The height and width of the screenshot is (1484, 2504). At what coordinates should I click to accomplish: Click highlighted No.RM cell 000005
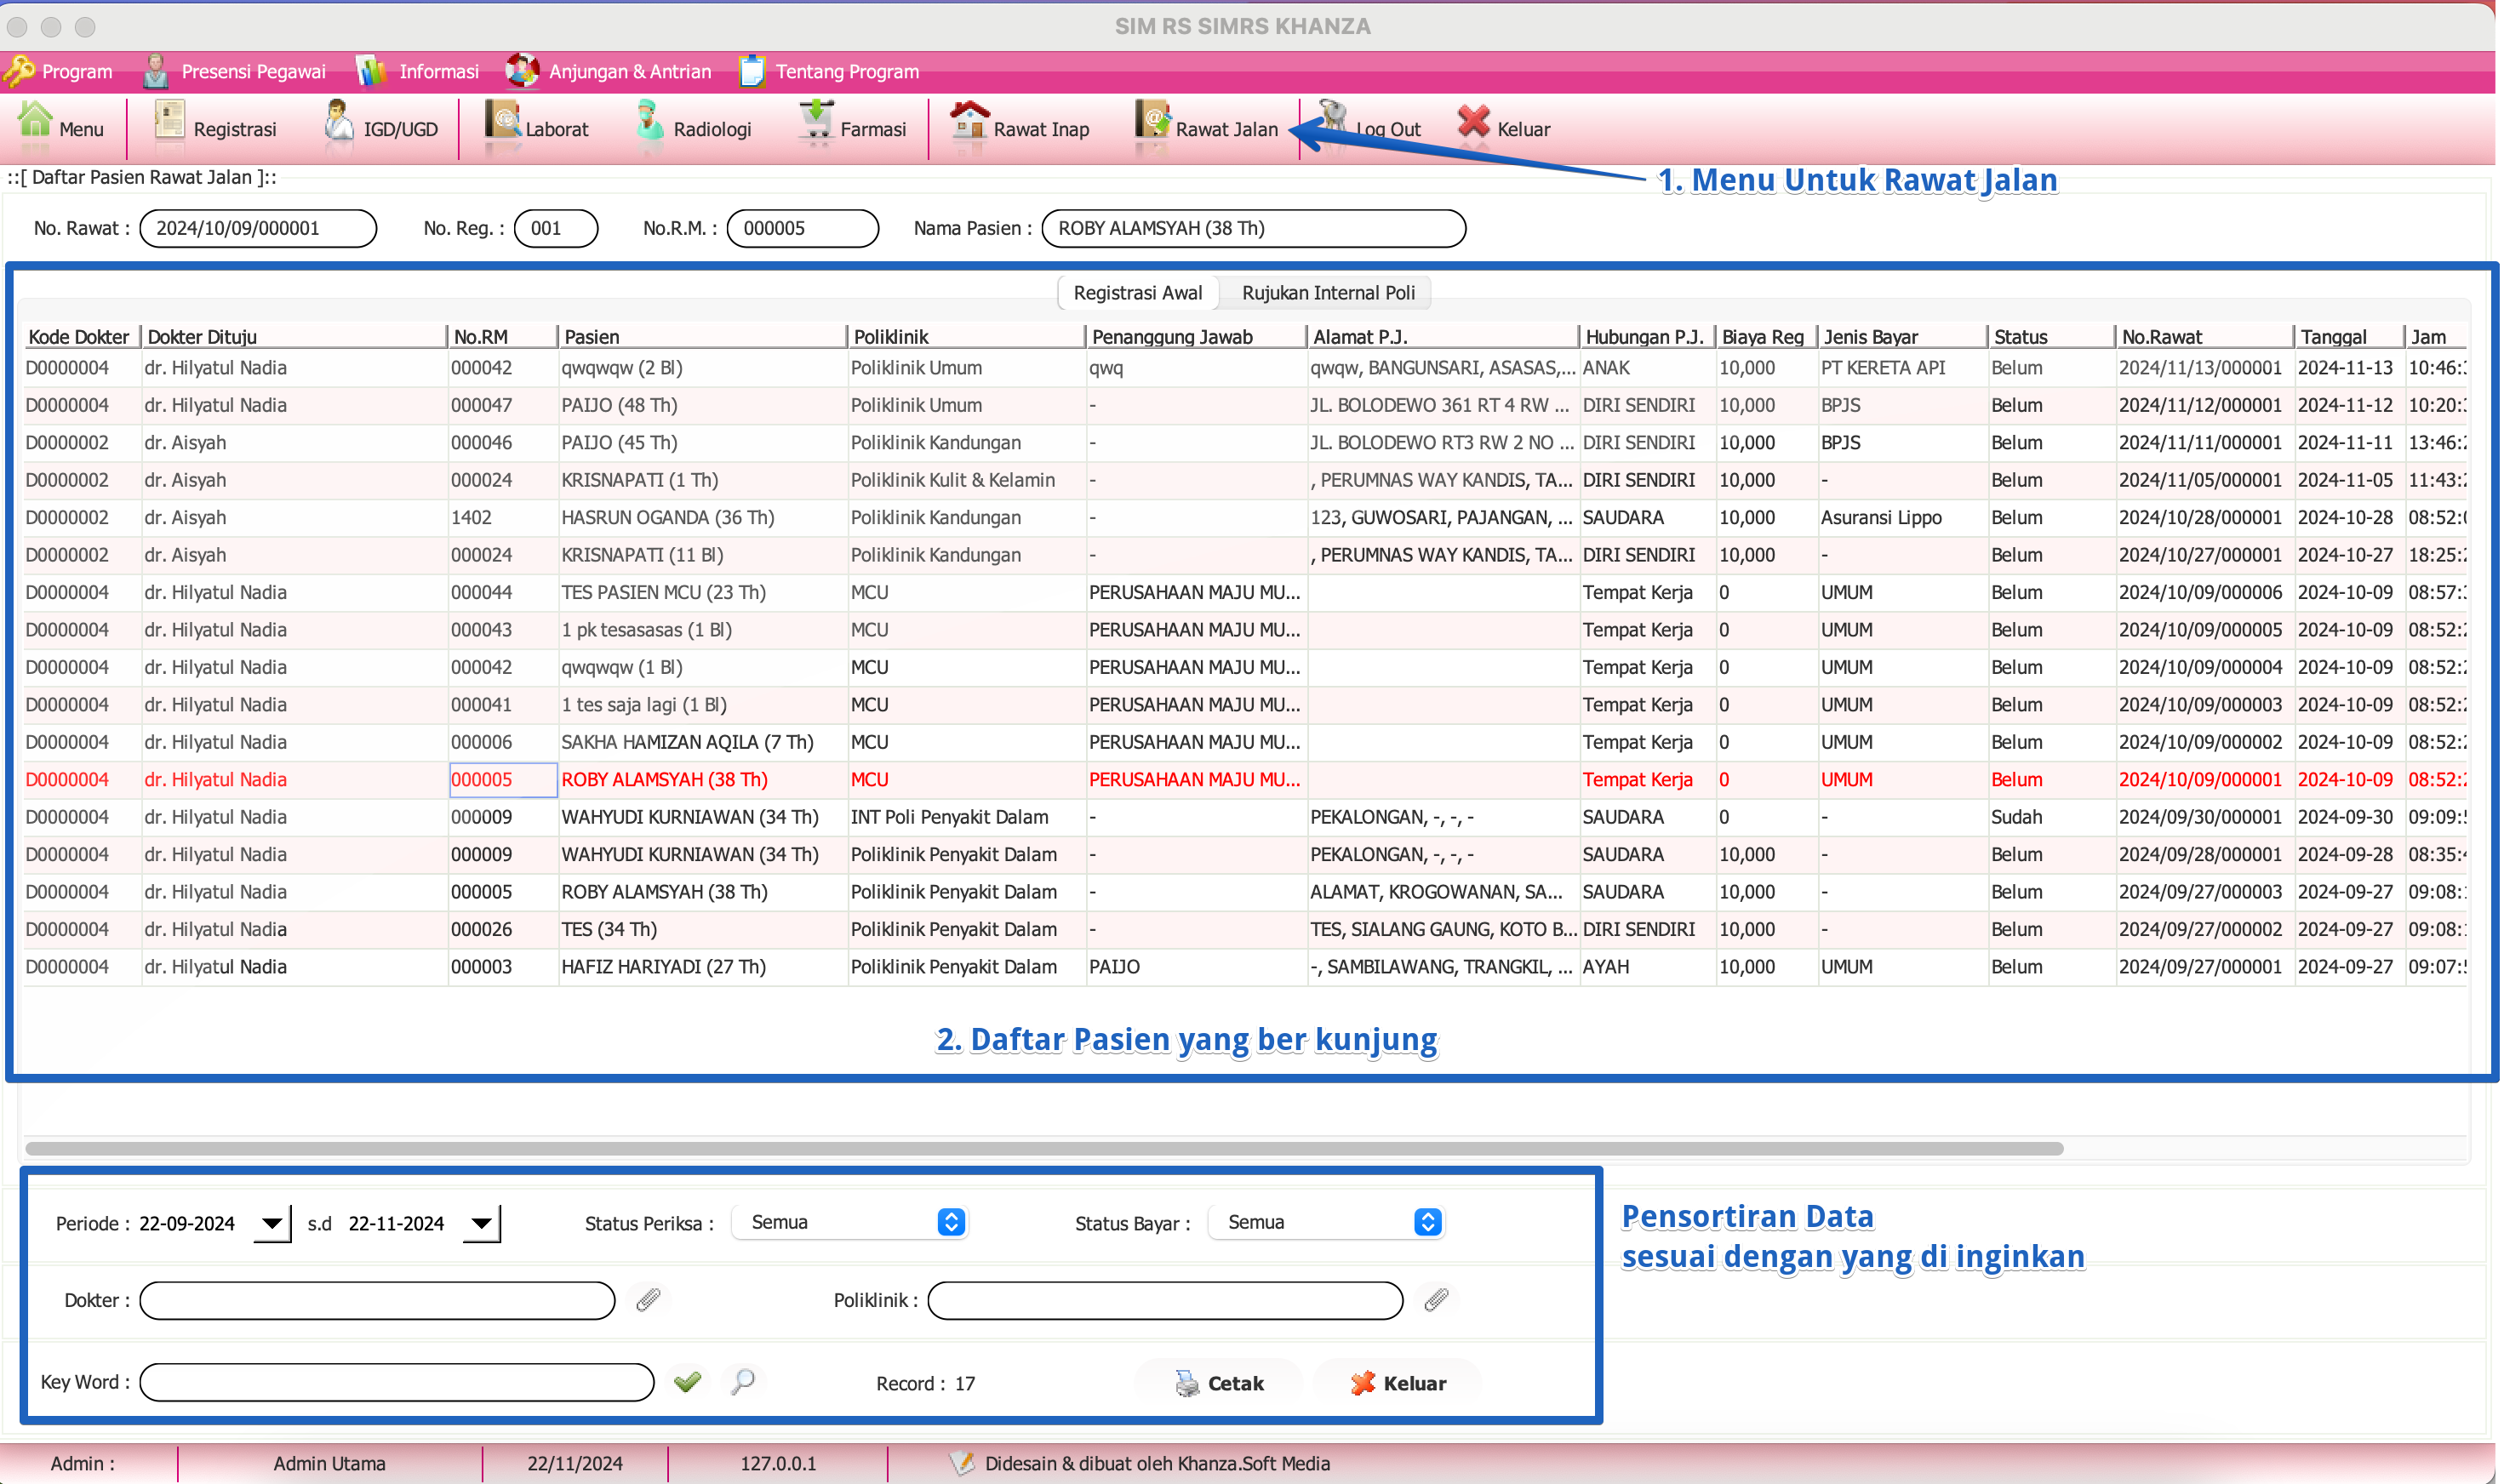(503, 780)
